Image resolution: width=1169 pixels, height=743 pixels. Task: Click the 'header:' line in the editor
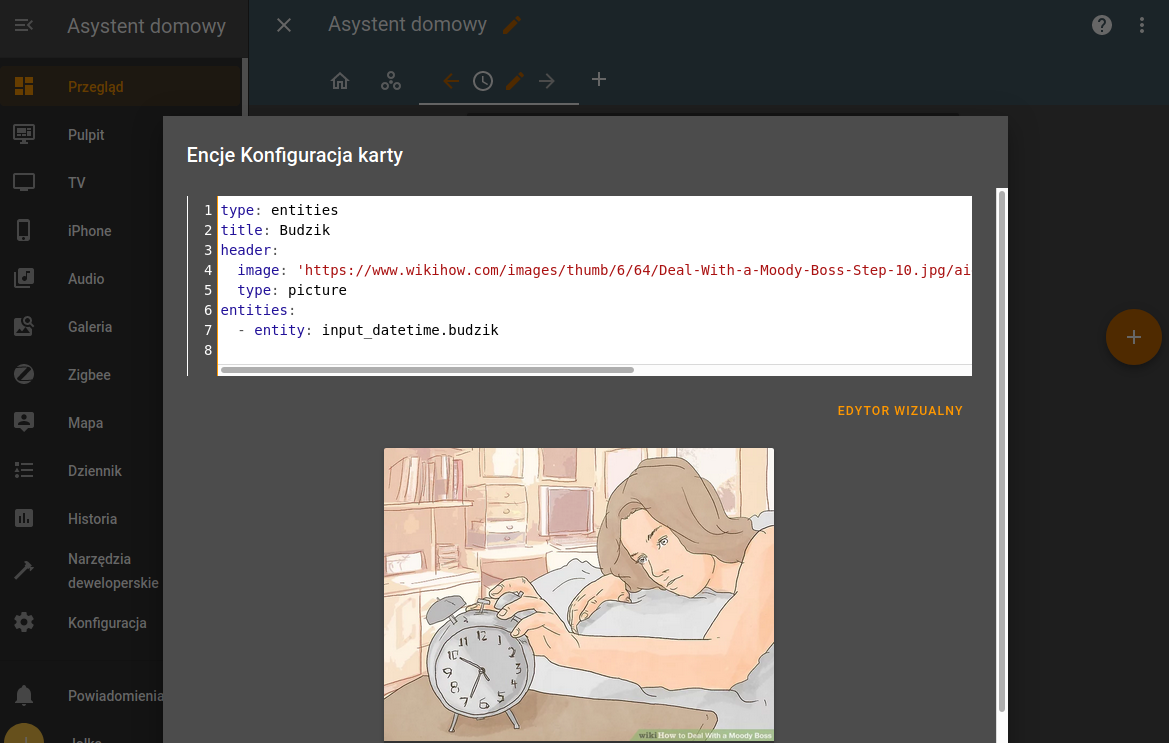pos(249,250)
